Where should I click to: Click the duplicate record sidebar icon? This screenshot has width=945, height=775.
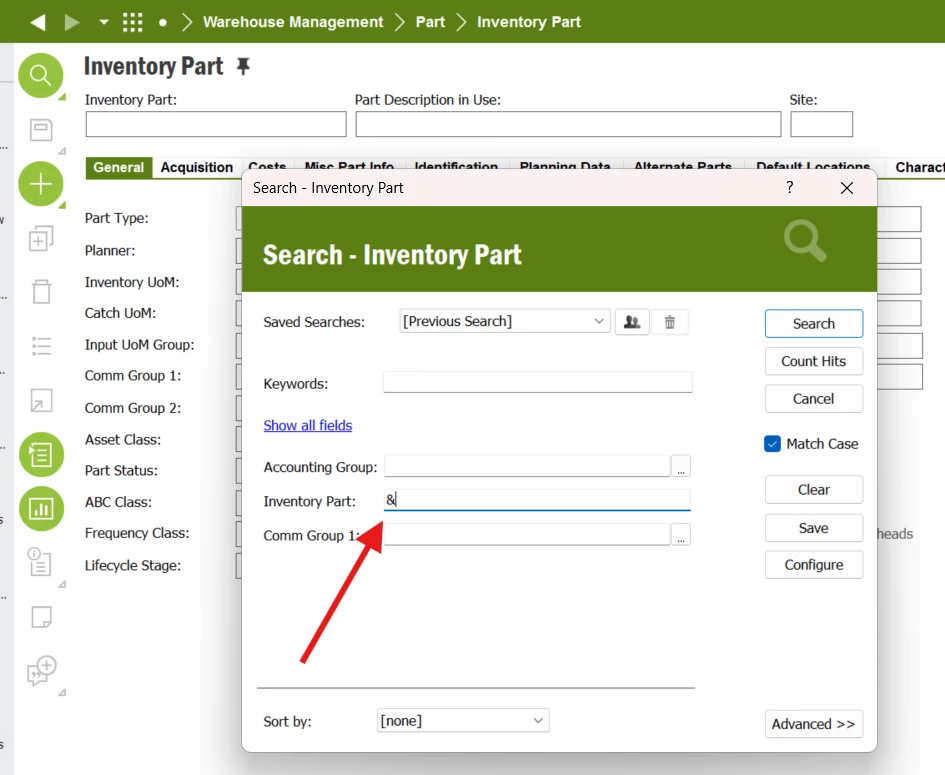pyautogui.click(x=41, y=239)
